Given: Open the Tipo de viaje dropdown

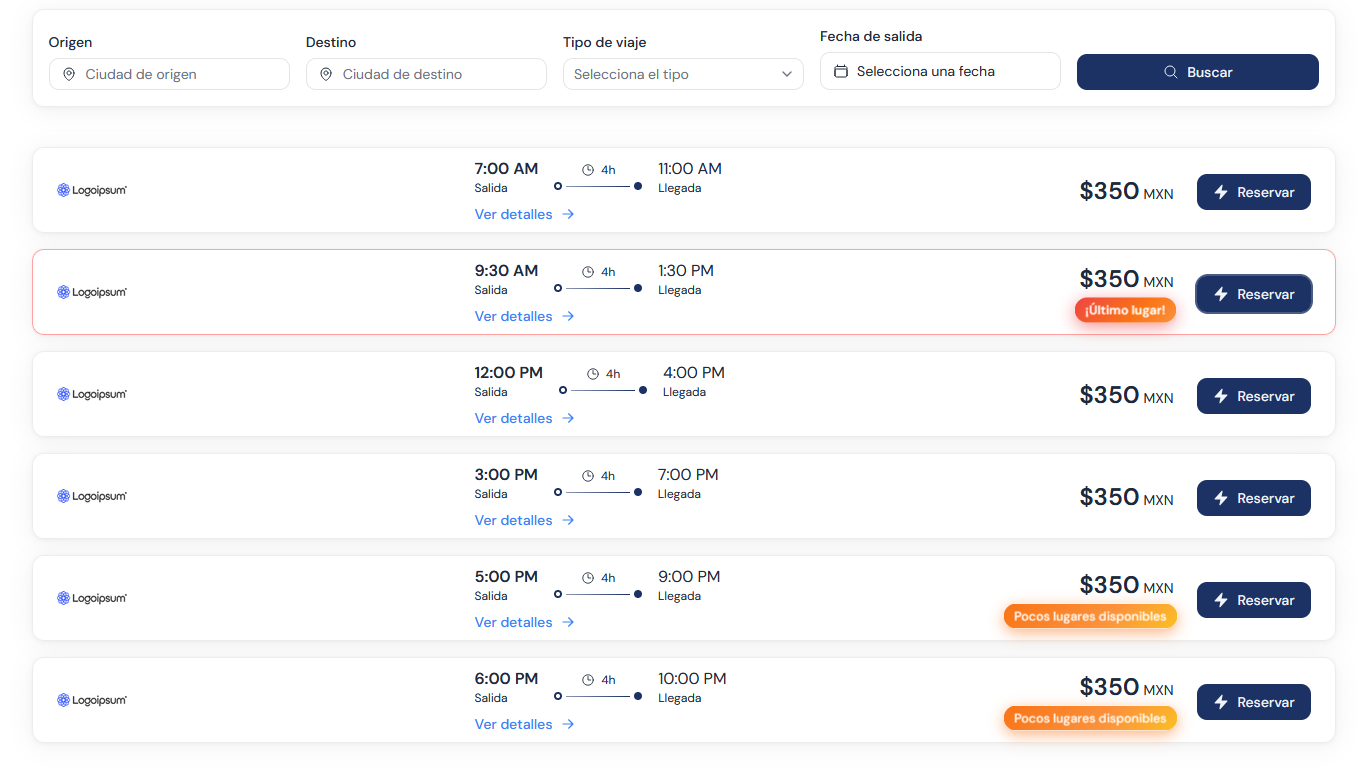Looking at the screenshot, I should tap(683, 74).
